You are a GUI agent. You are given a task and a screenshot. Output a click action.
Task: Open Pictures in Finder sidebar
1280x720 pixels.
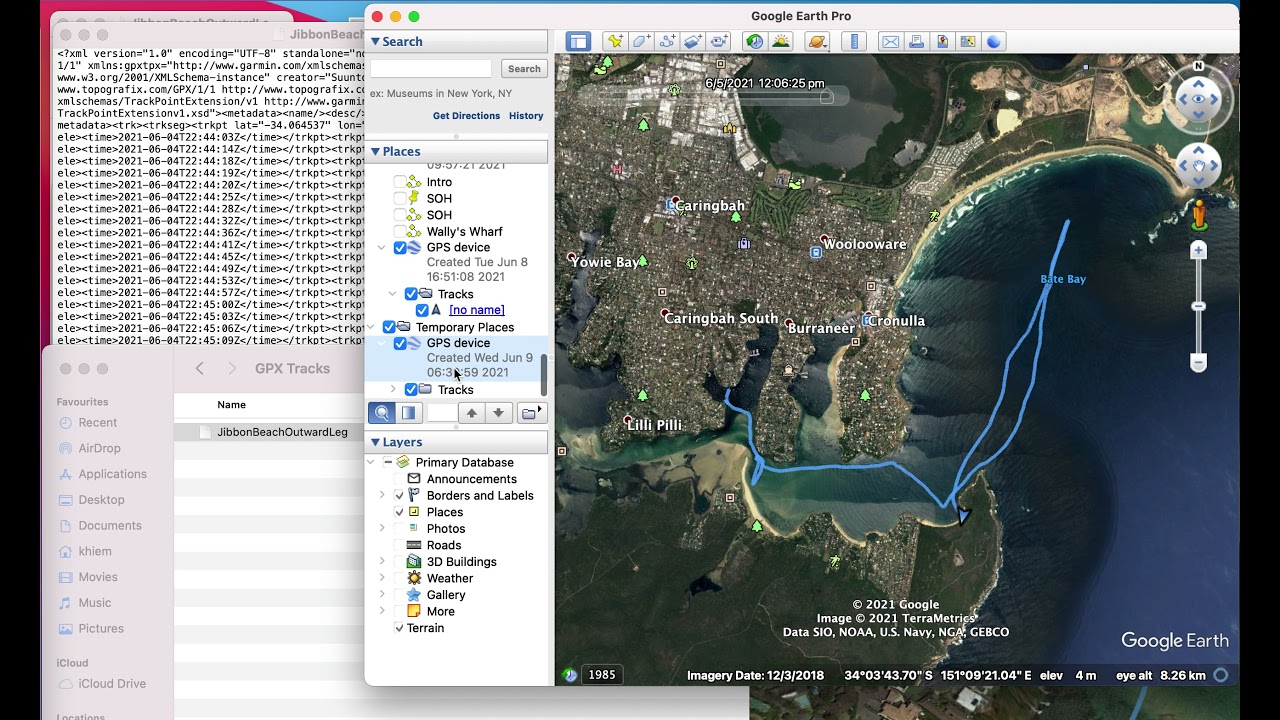[101, 629]
